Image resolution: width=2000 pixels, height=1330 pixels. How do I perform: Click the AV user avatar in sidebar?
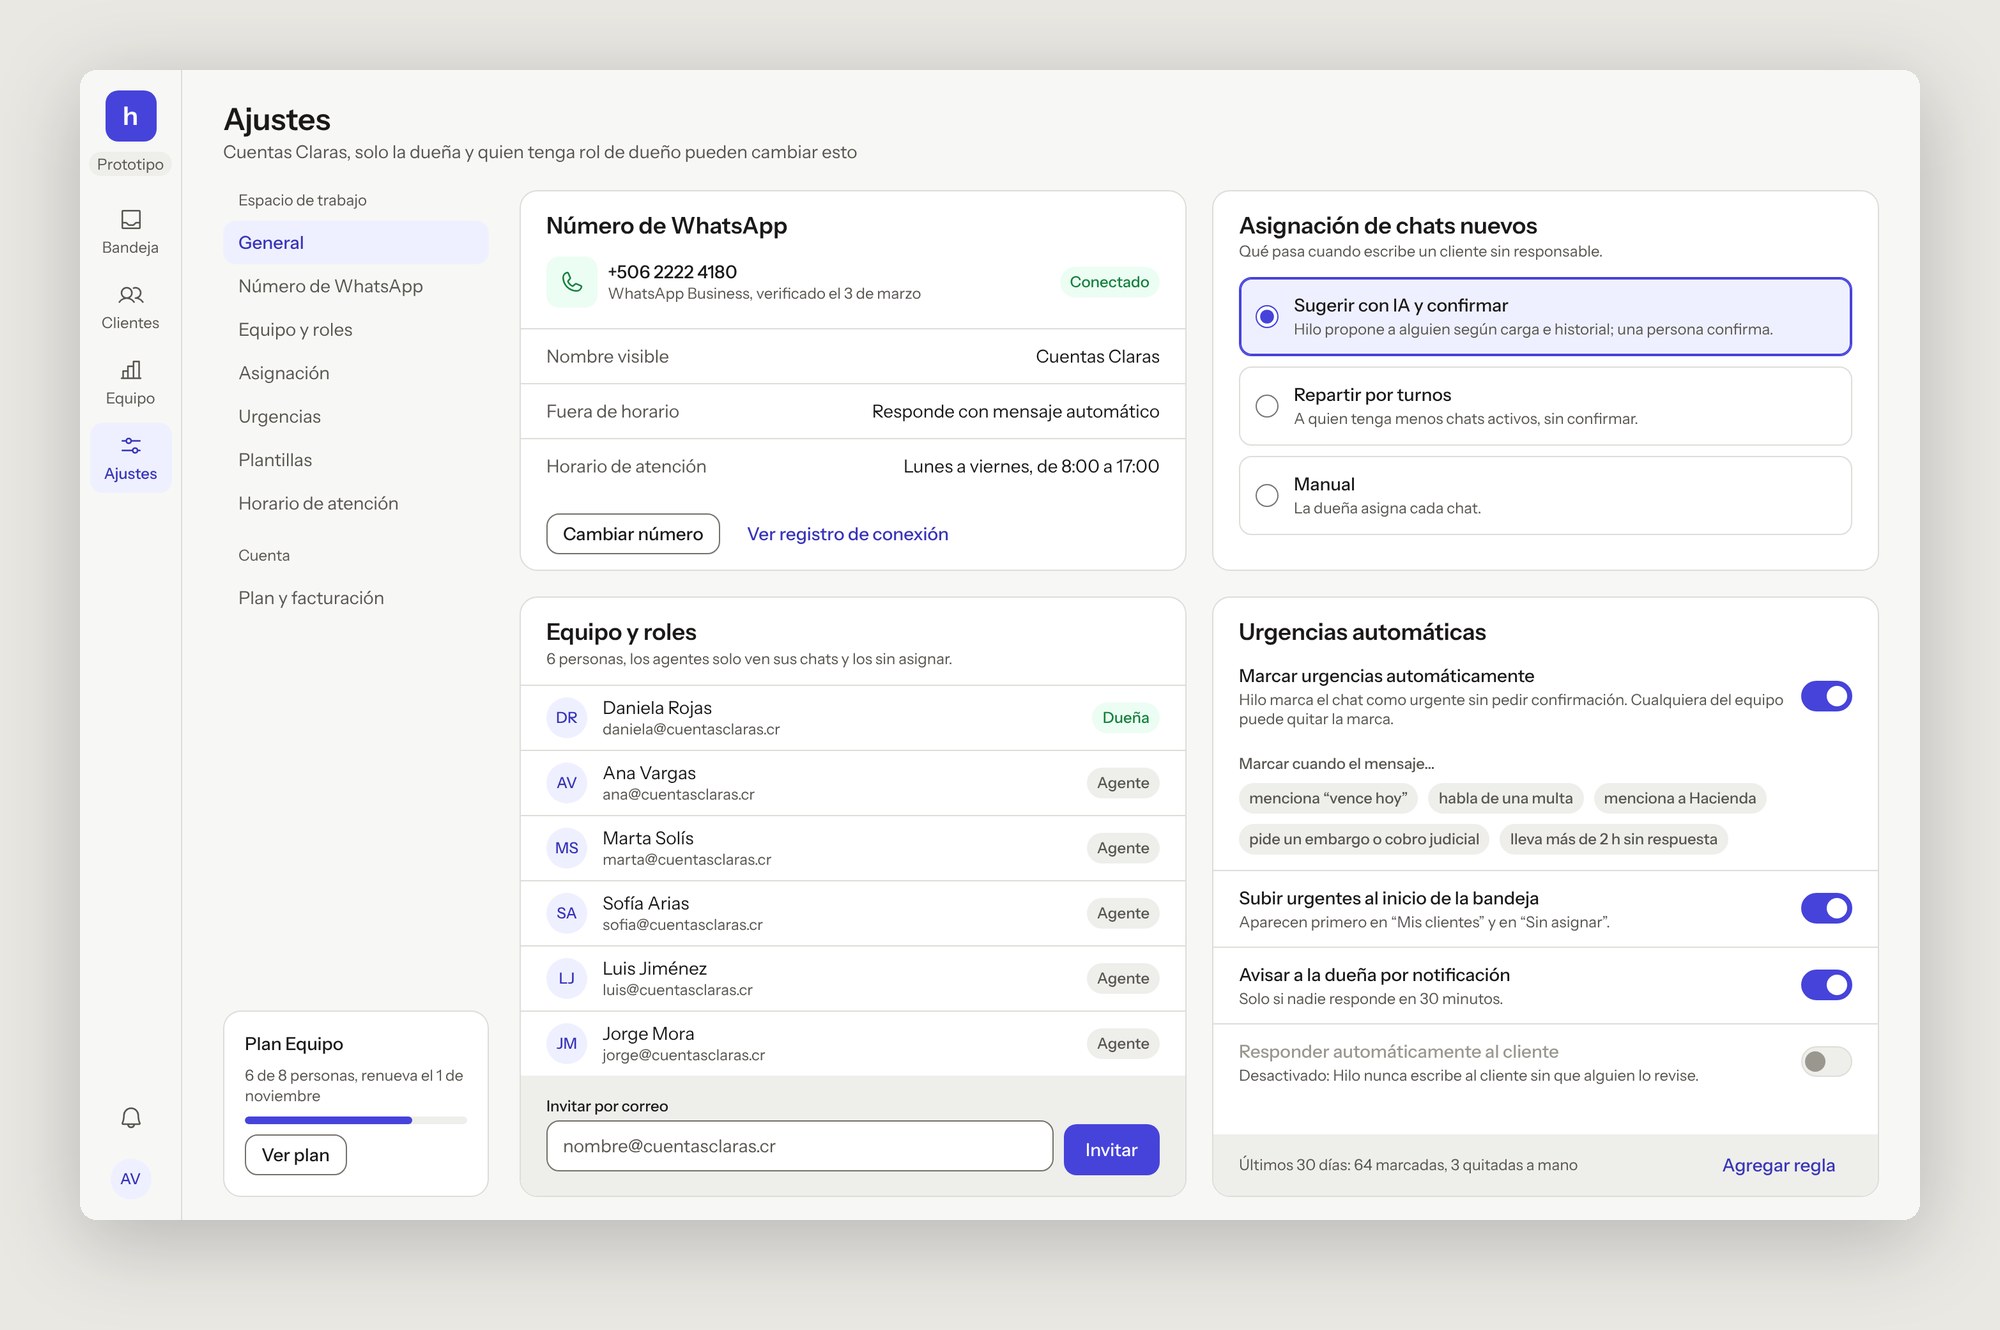(131, 1179)
